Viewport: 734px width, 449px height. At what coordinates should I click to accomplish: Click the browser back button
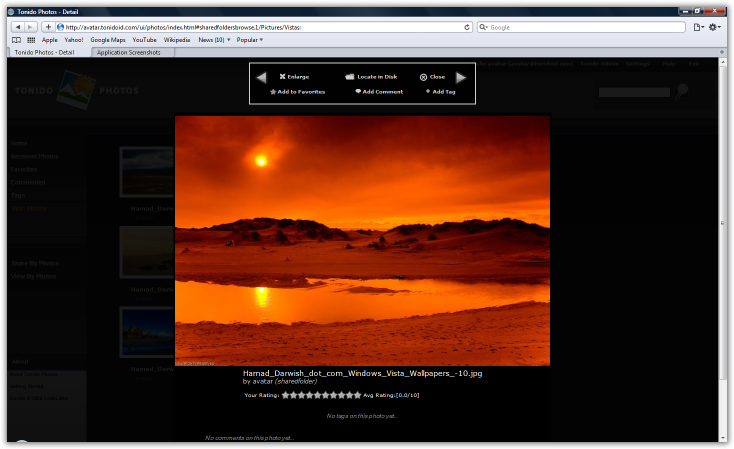[x=18, y=27]
